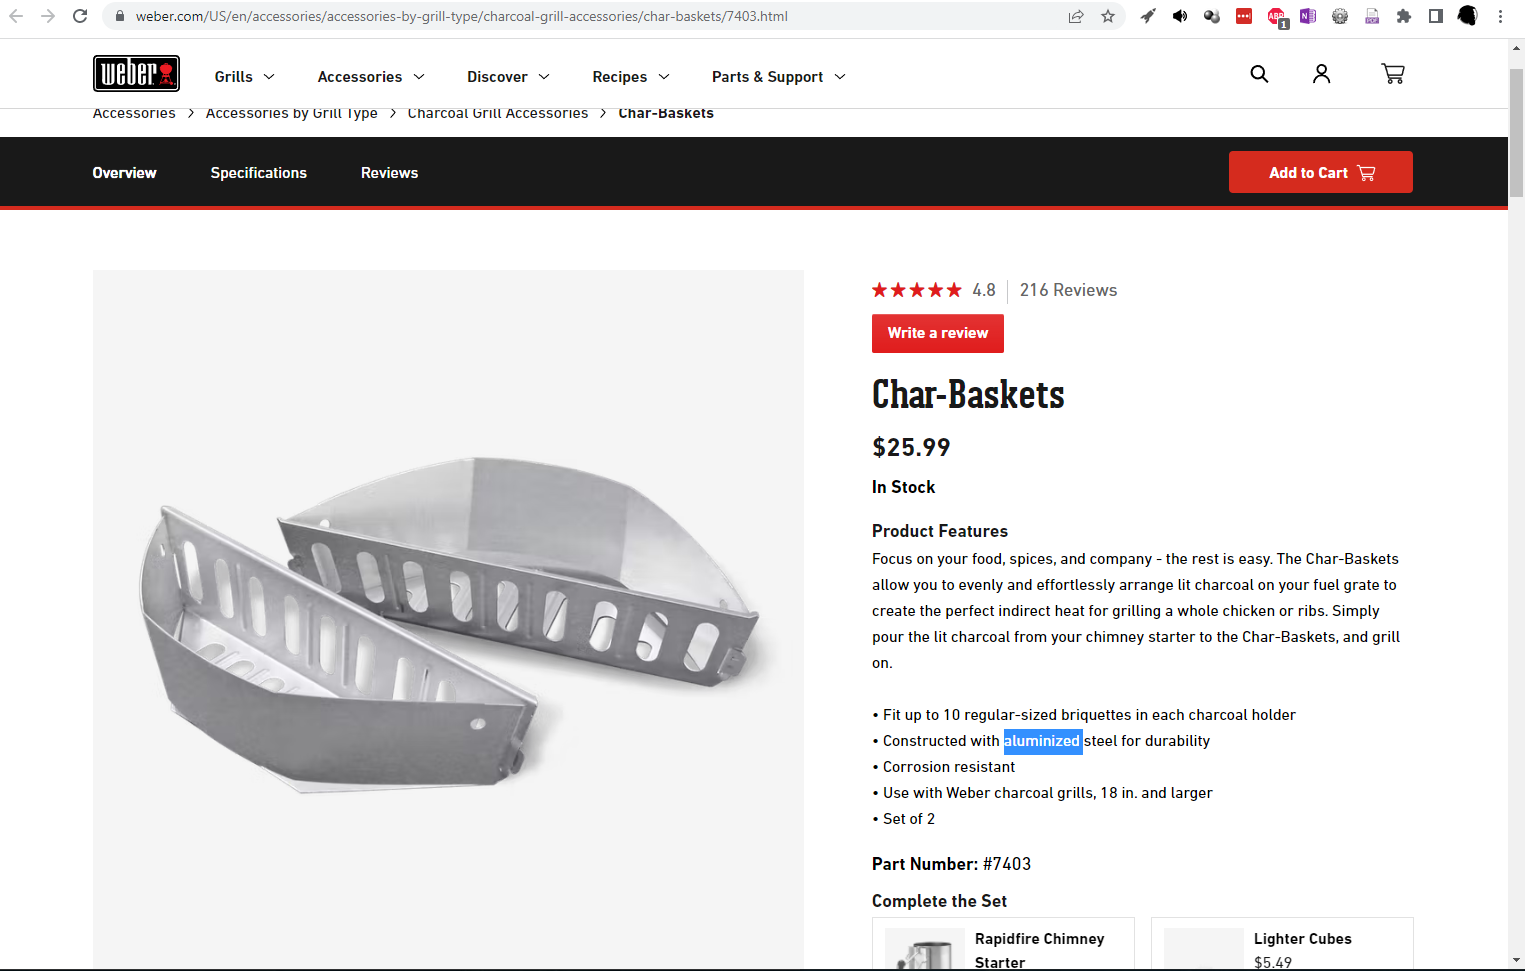Open the browser extensions puzzle icon
Image resolution: width=1525 pixels, height=971 pixels.
pos(1404,16)
